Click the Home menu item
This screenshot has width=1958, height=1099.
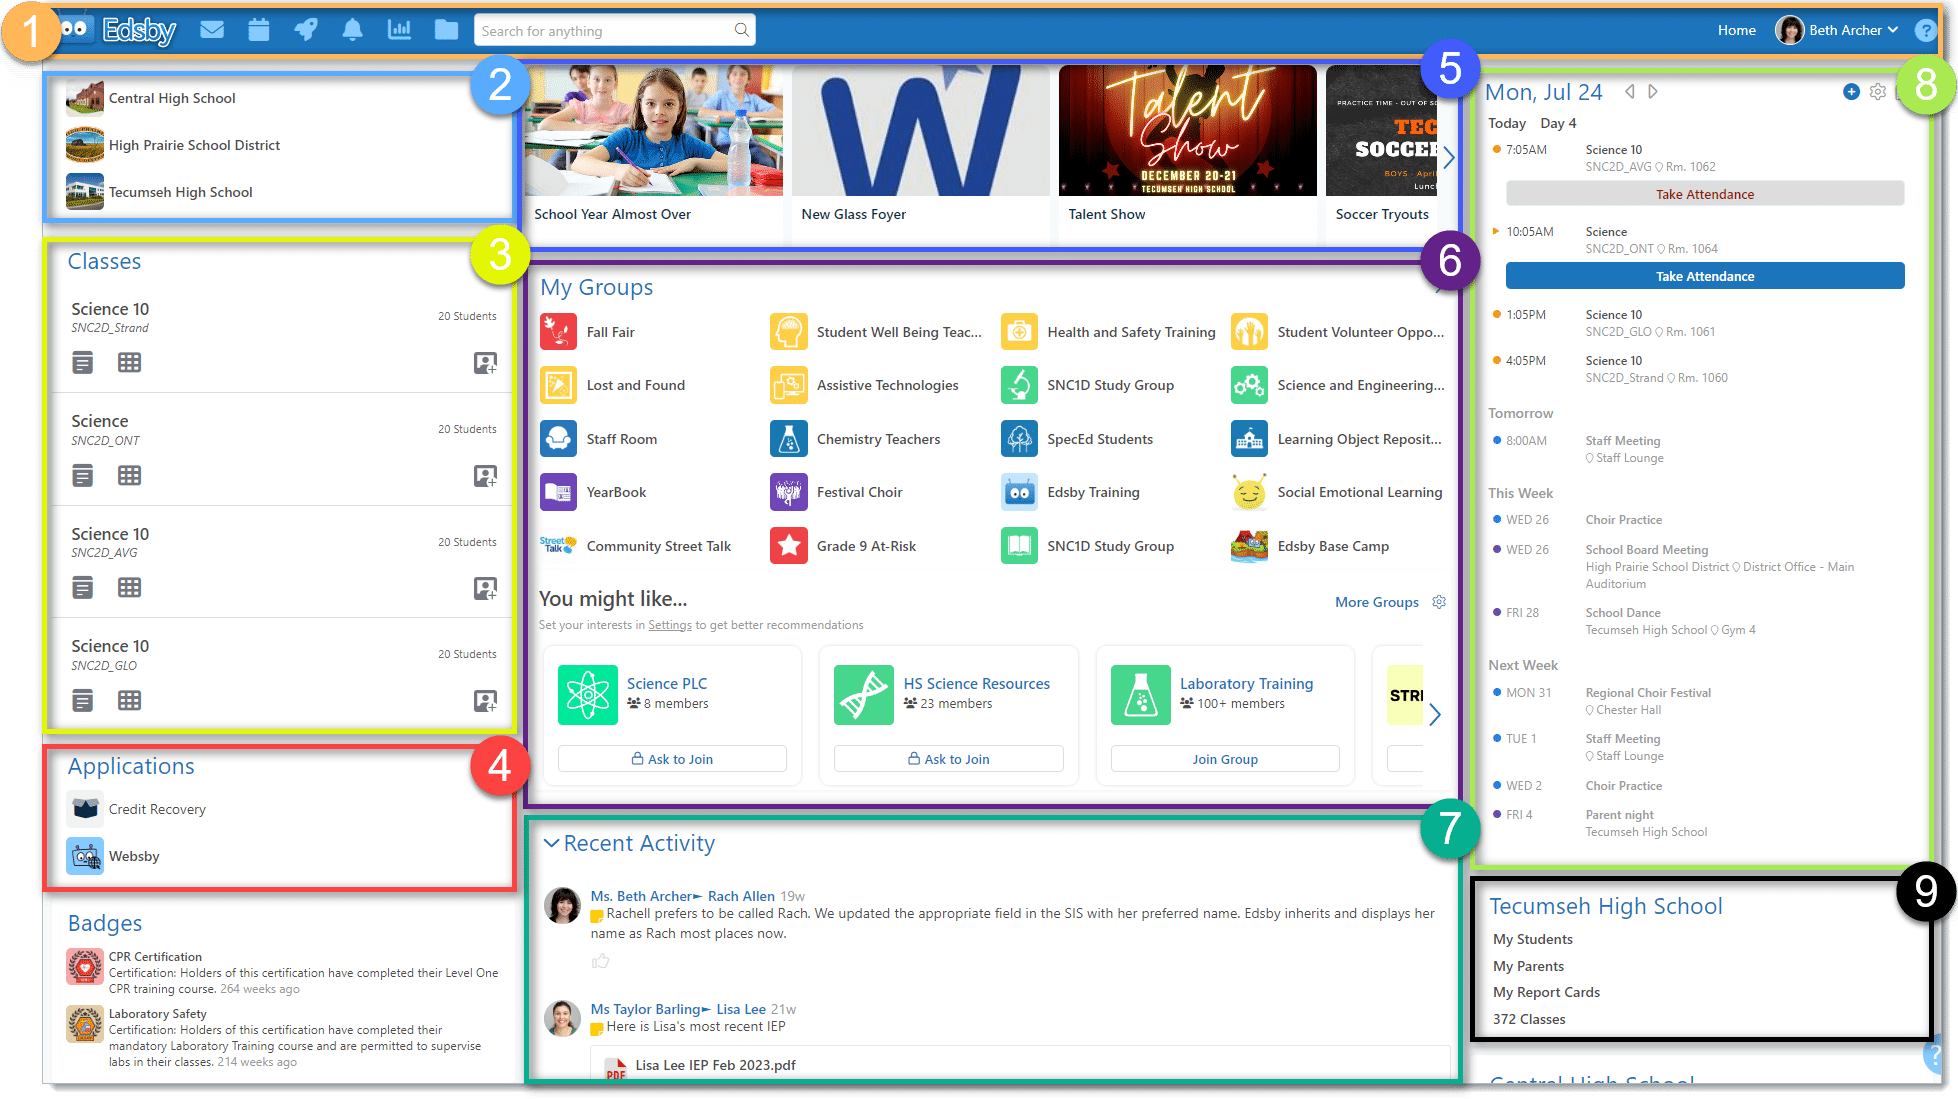pos(1736,30)
